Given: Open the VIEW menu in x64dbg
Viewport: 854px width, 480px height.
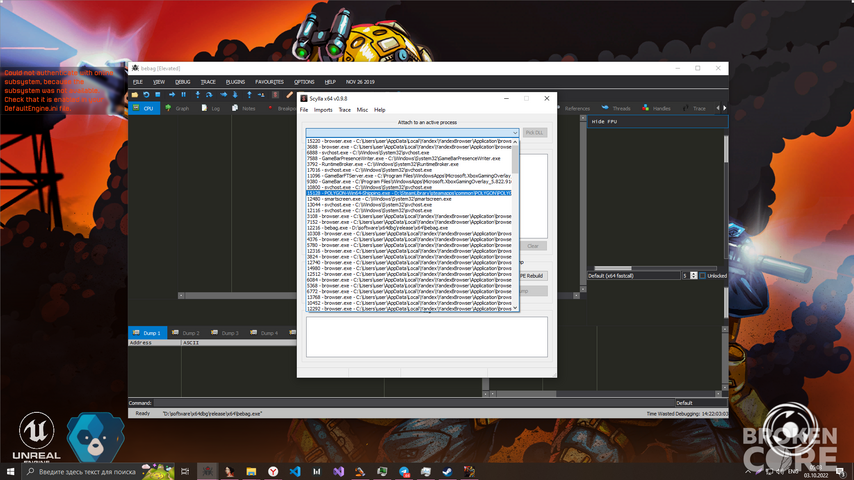Looking at the screenshot, I should pyautogui.click(x=158, y=82).
